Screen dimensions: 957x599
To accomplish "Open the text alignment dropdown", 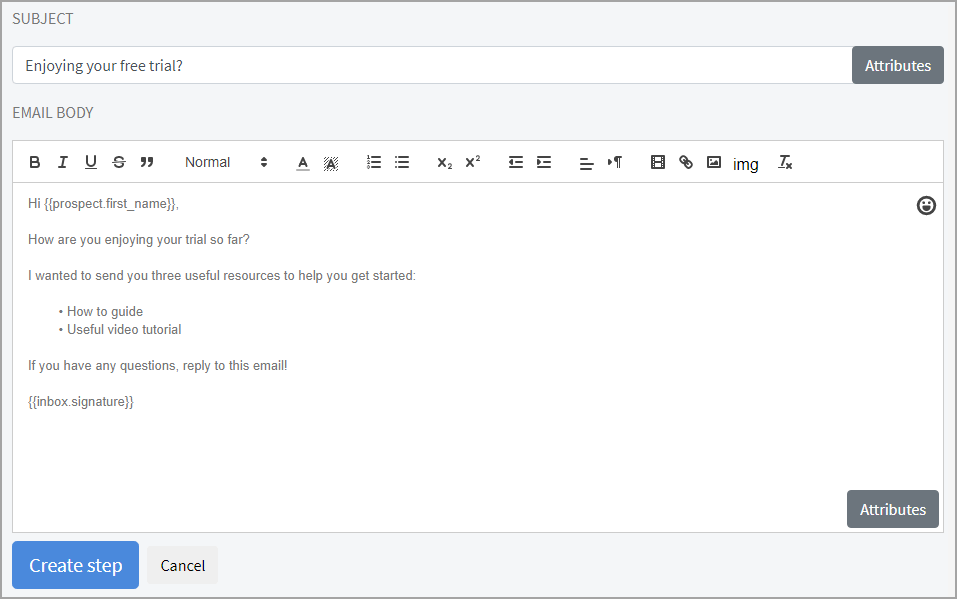I will pyautogui.click(x=587, y=163).
